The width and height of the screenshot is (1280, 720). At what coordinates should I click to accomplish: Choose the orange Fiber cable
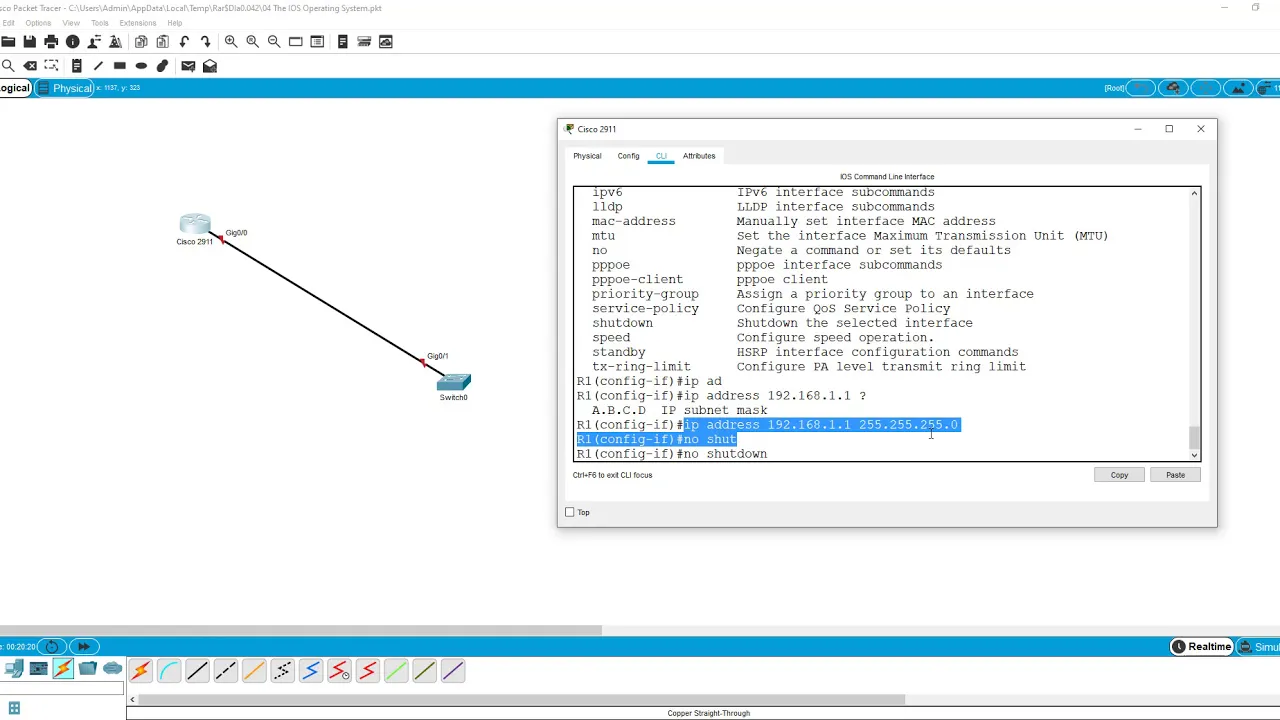[254, 671]
